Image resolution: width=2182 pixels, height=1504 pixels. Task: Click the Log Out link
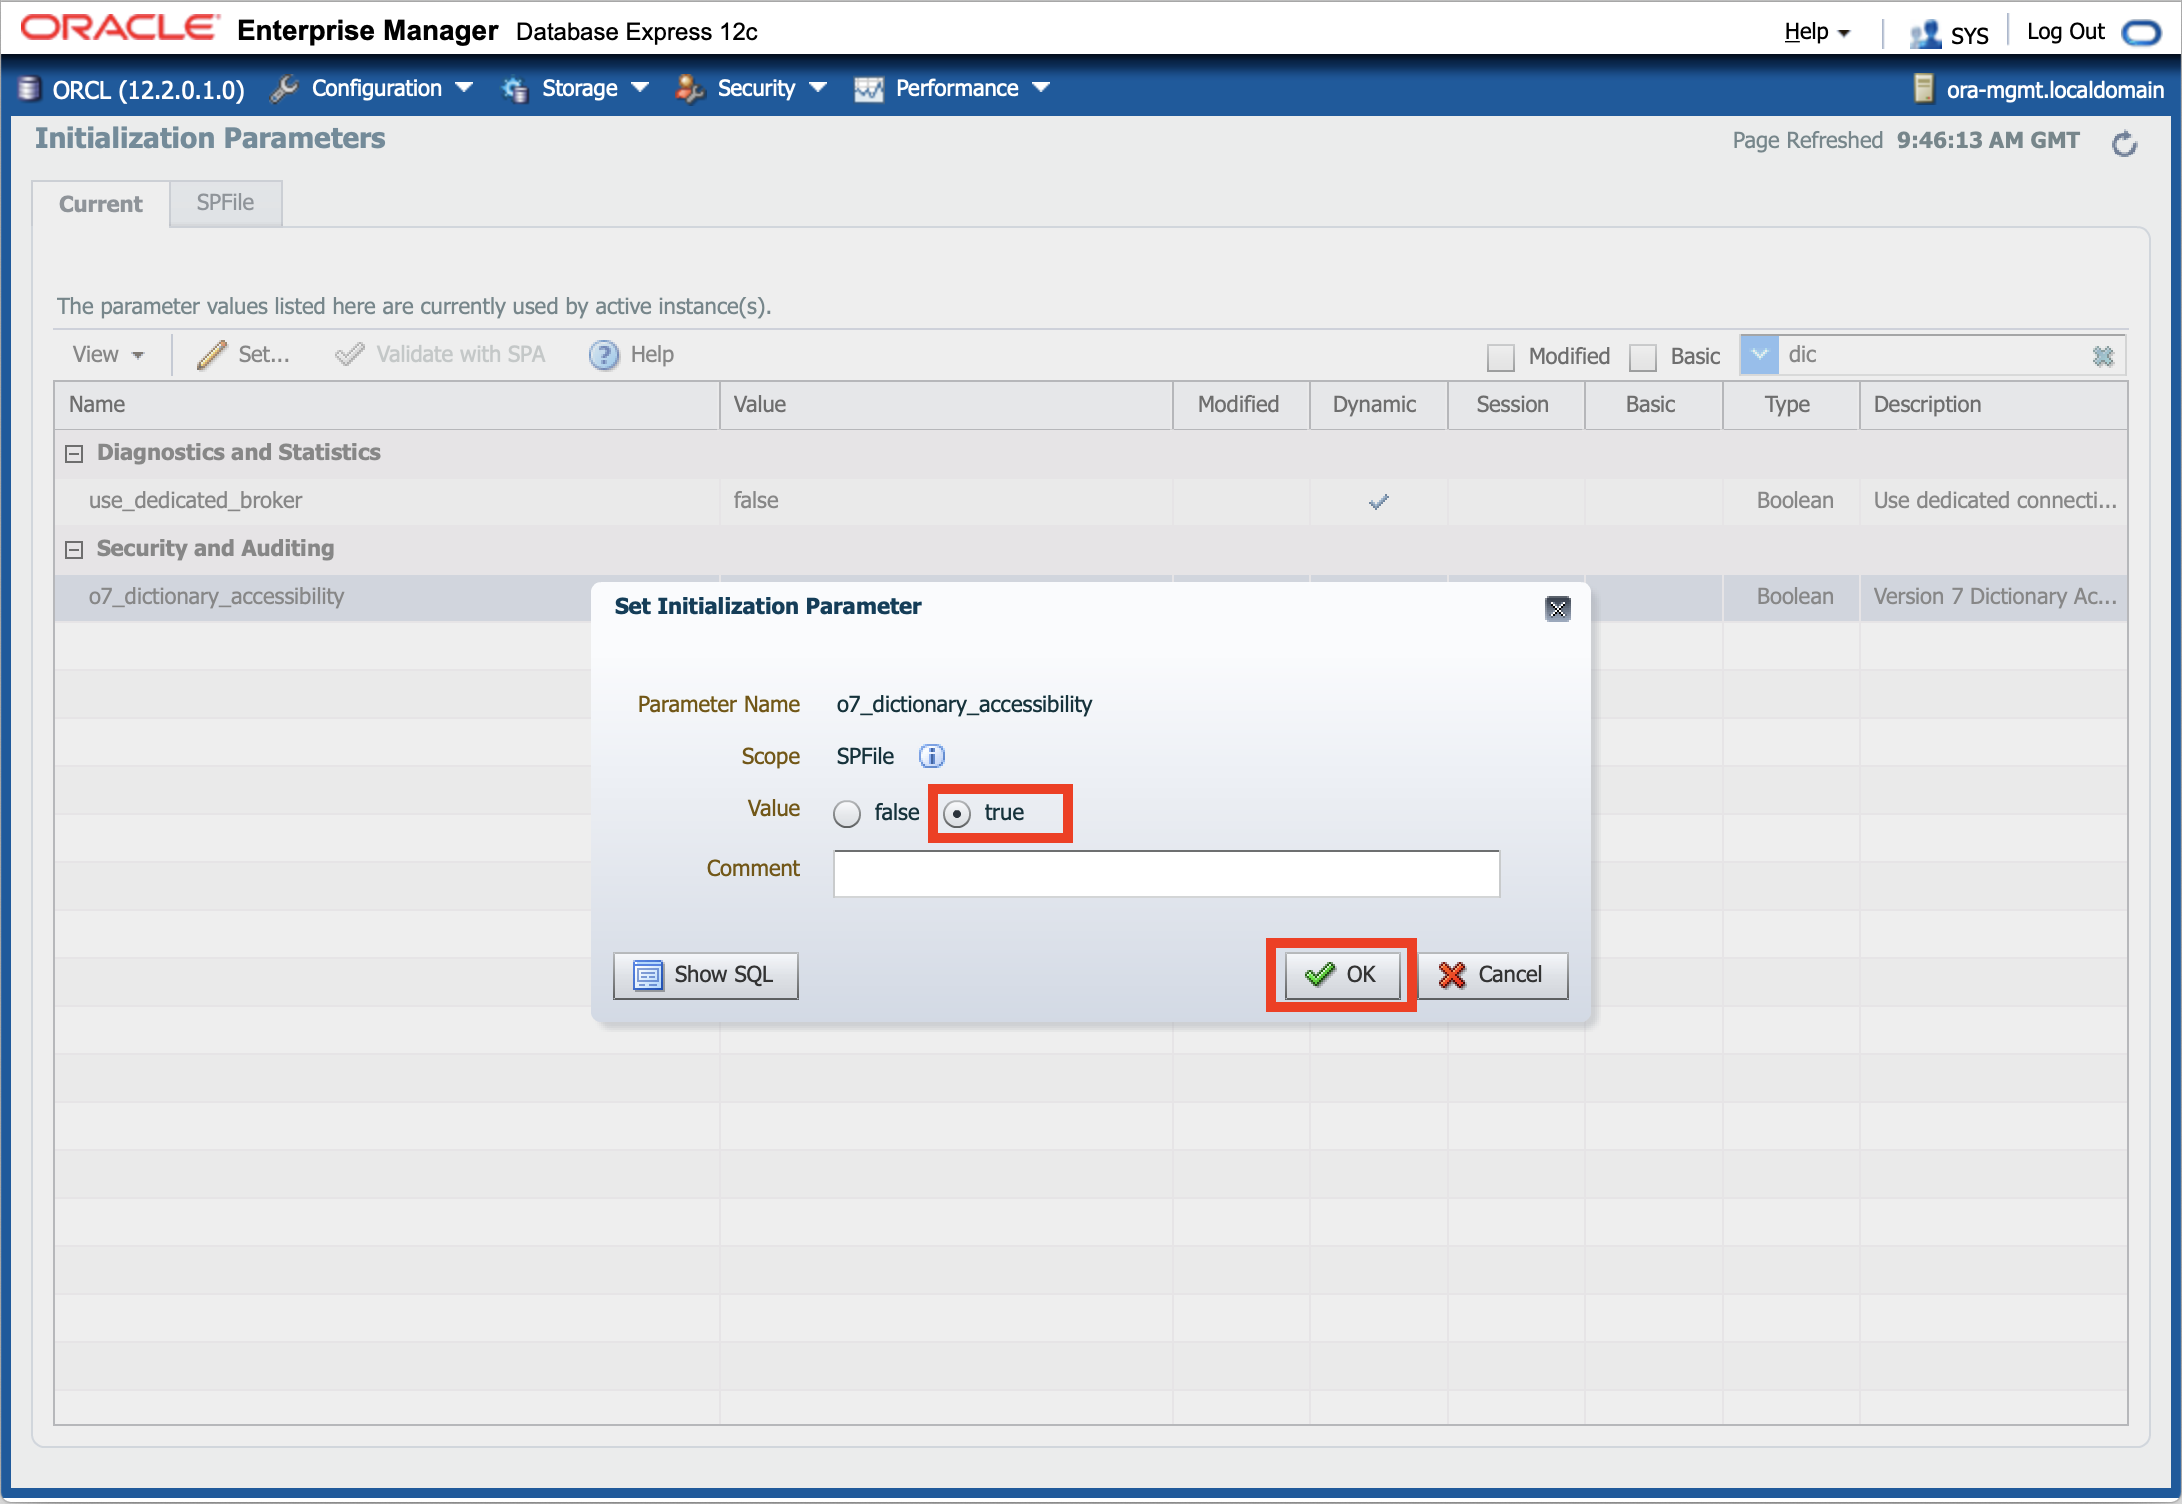[x=2065, y=32]
